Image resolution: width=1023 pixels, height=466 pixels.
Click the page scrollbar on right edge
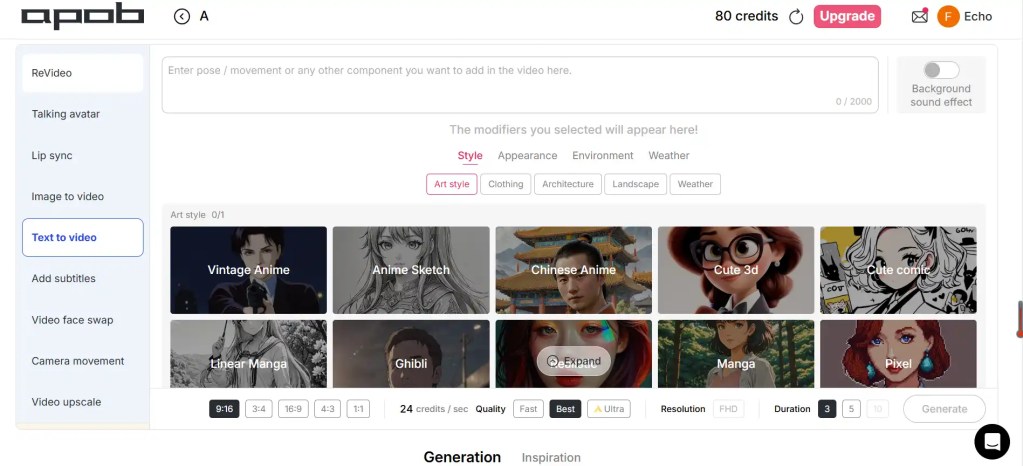(1020, 319)
